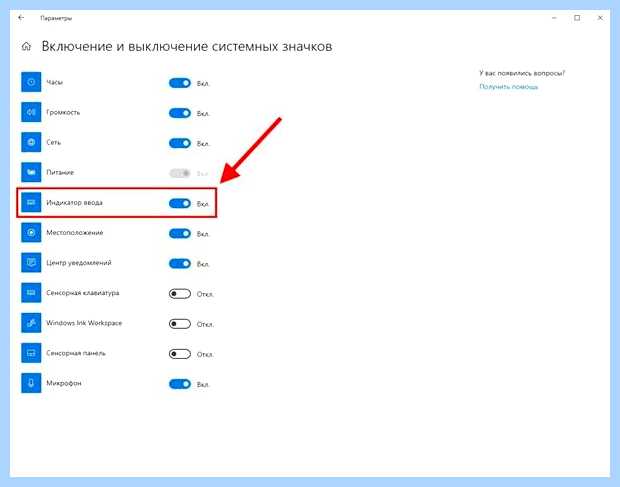Click the Windows Ink Workspace pen icon
The image size is (620, 487).
(x=31, y=323)
